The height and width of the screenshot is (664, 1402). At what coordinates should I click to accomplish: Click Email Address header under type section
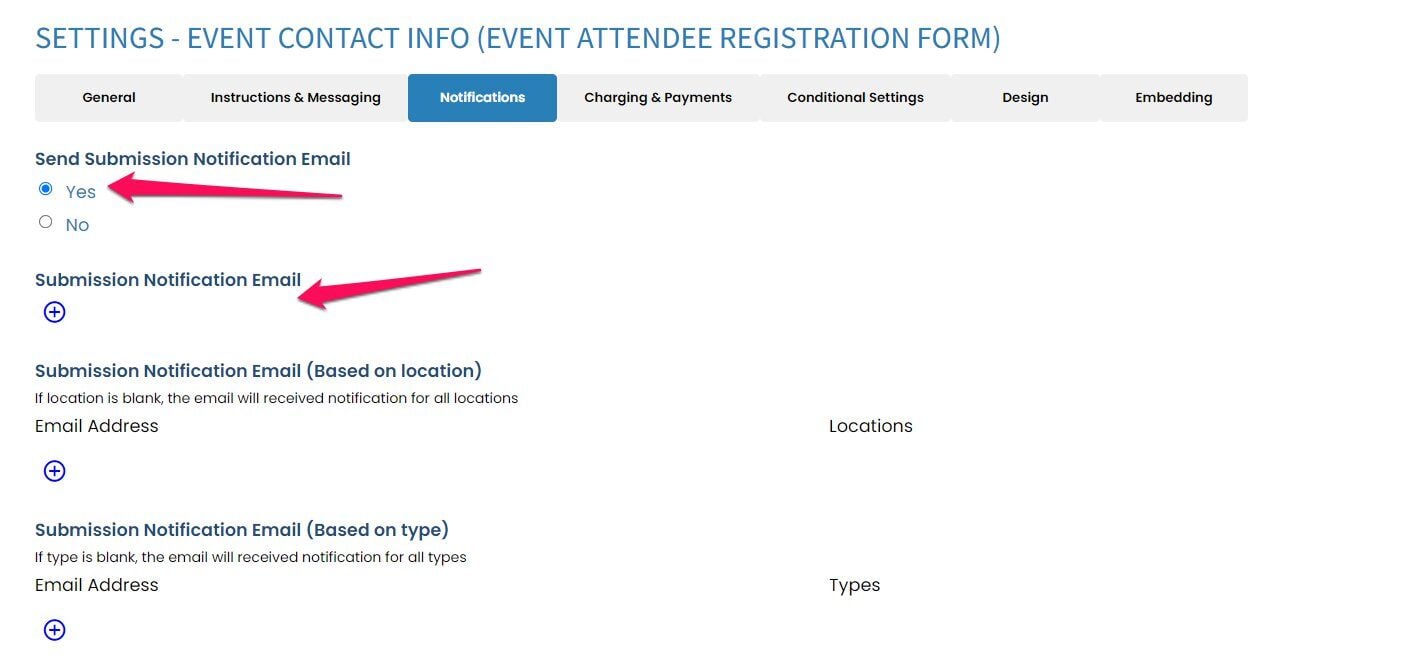97,585
